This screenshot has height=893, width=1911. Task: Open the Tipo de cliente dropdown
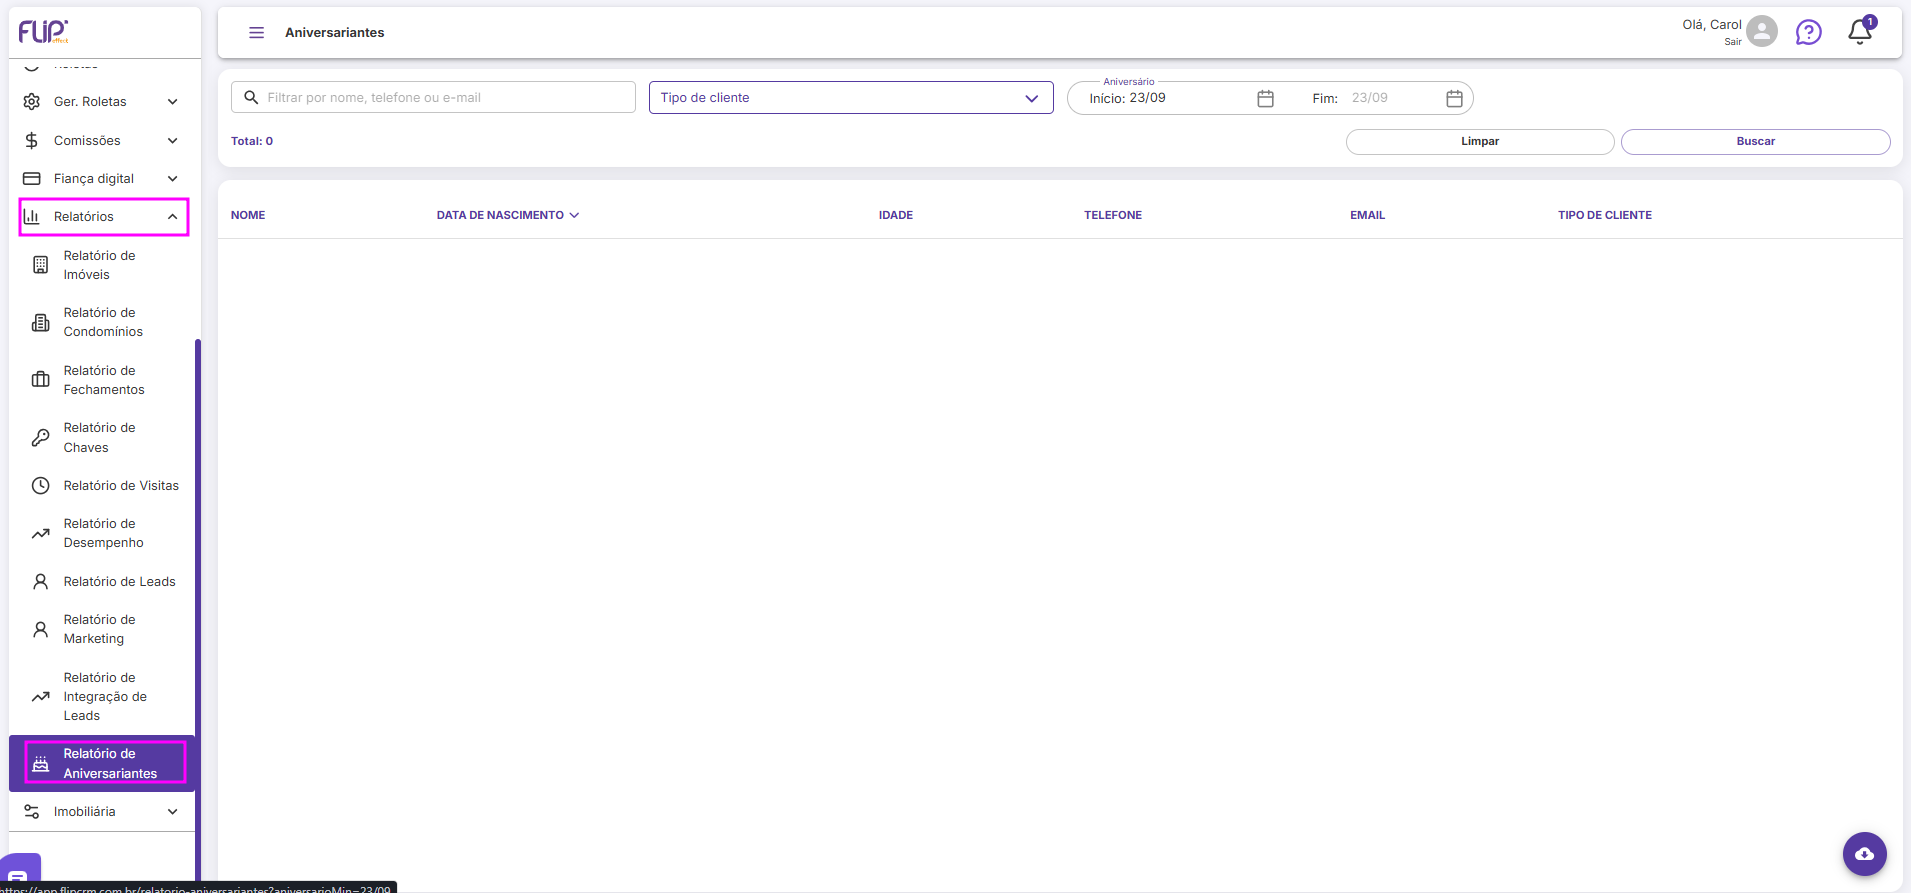(851, 97)
